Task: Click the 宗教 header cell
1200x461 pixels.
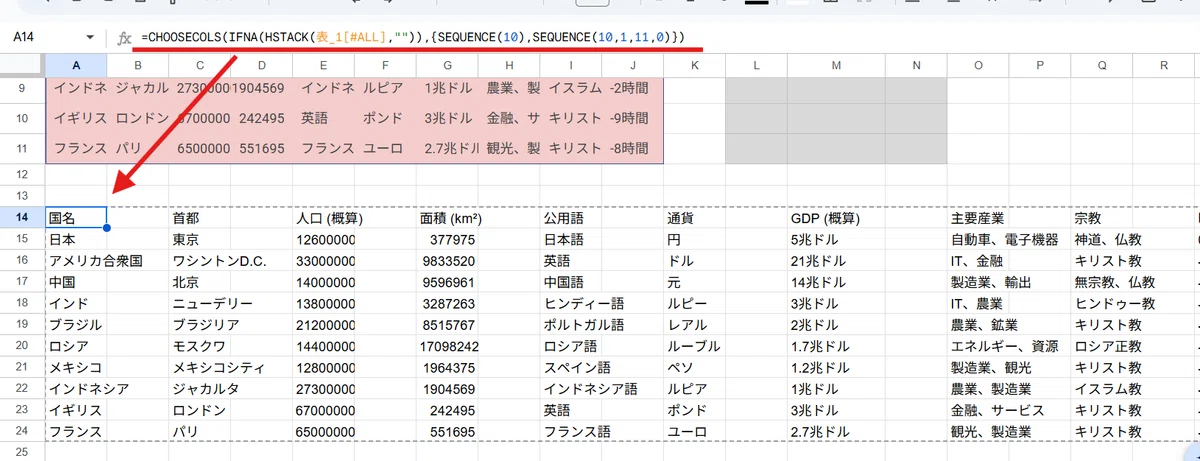Action: tap(1102, 217)
